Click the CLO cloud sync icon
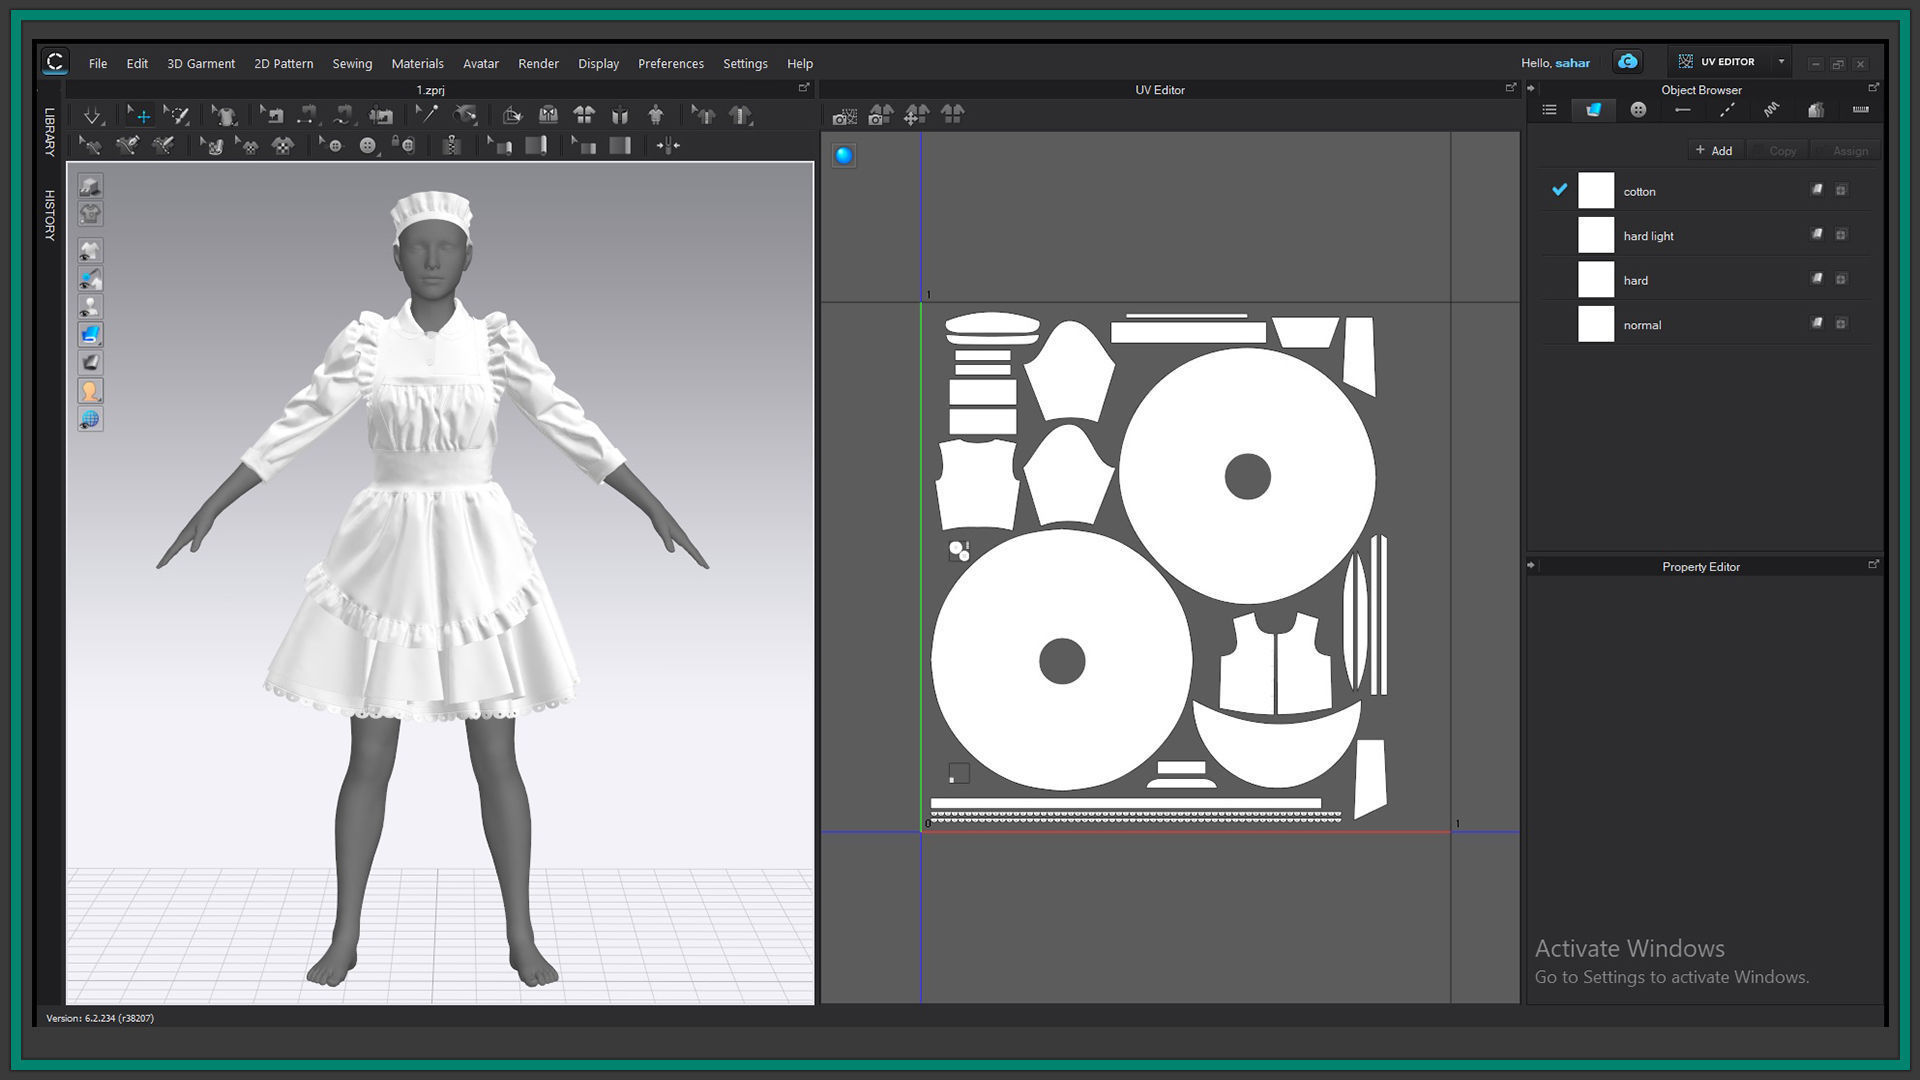 pos(1627,62)
